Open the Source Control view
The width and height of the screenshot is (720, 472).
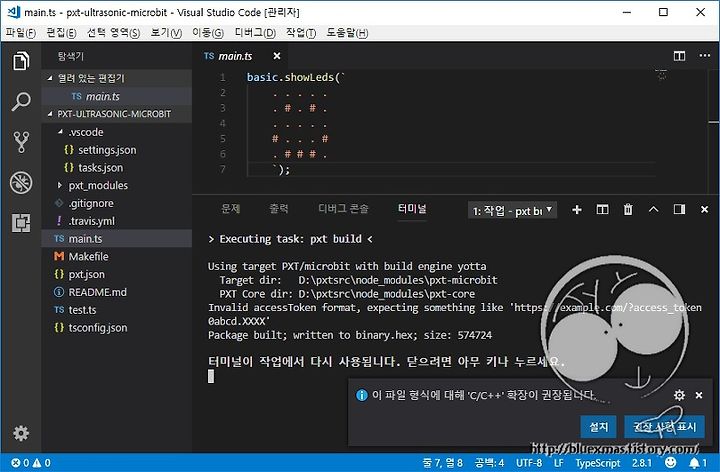pos(21,142)
